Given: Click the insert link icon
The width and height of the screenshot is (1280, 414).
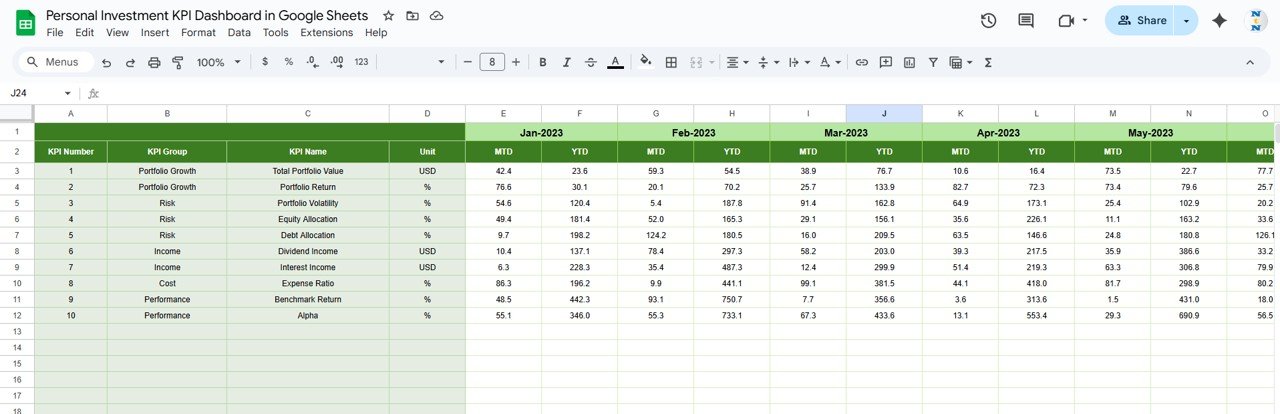Looking at the screenshot, I should [x=861, y=62].
